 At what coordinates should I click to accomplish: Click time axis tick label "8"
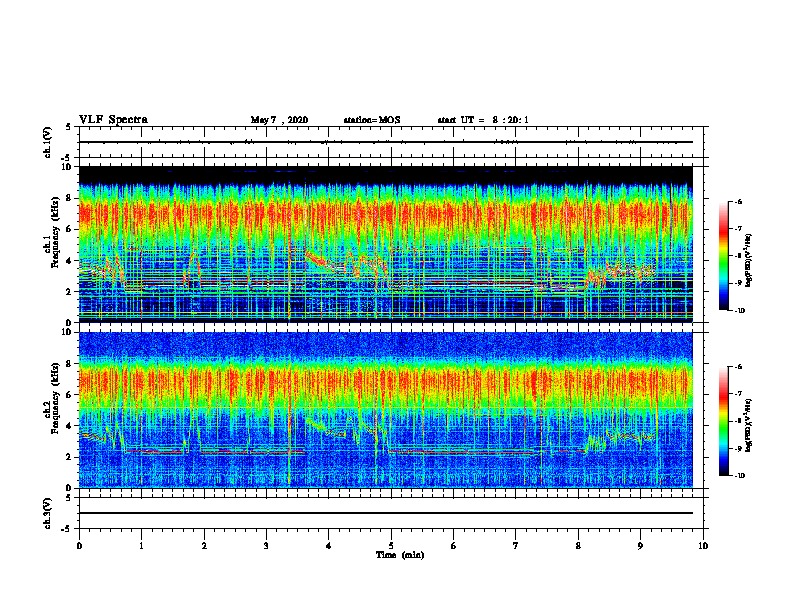pos(578,546)
